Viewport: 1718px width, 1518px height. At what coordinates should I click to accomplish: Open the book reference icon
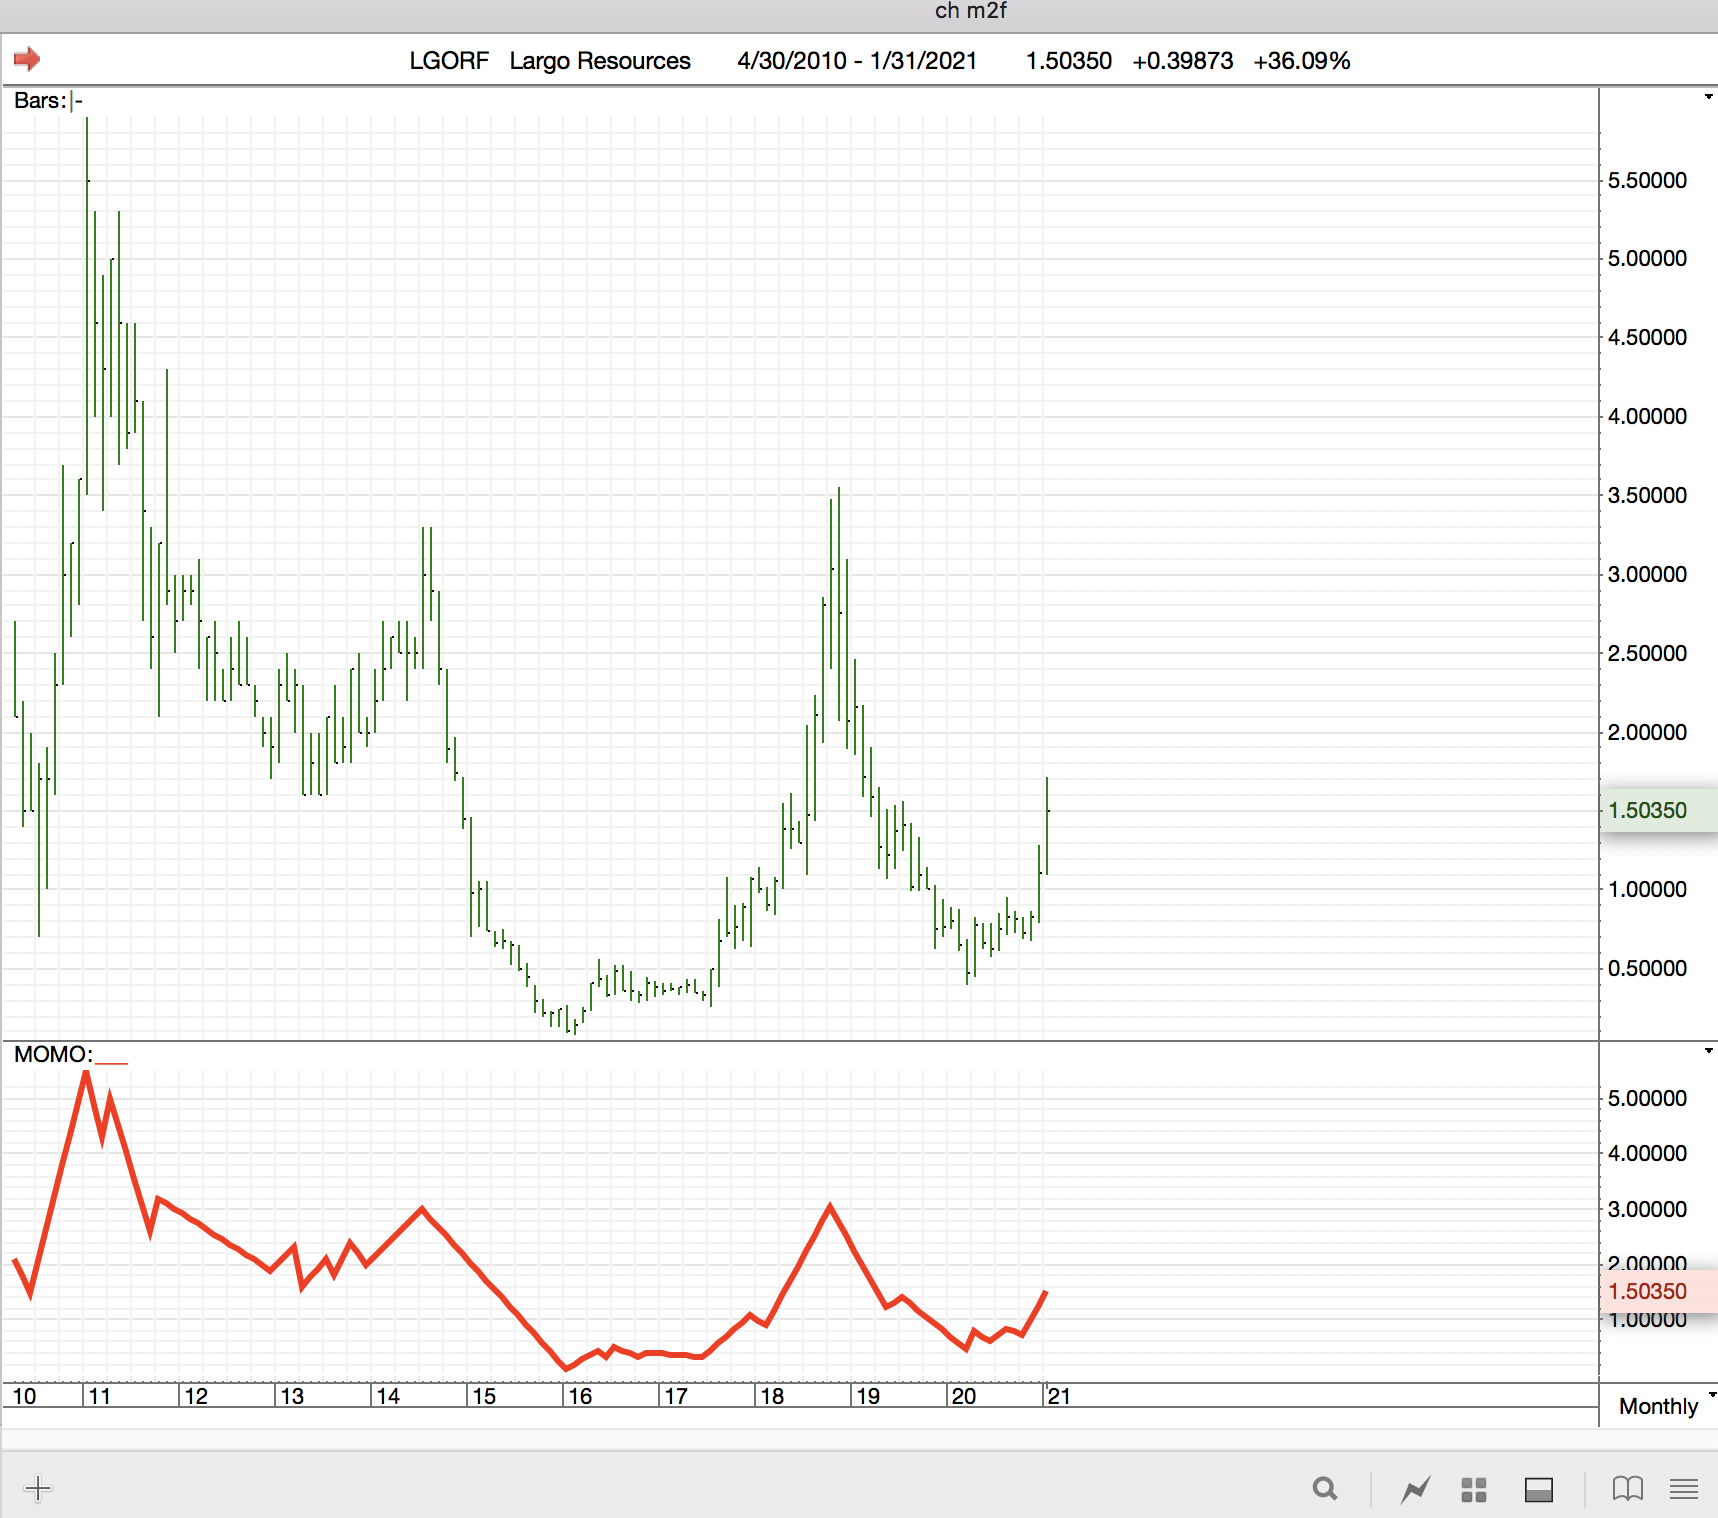tap(1628, 1489)
